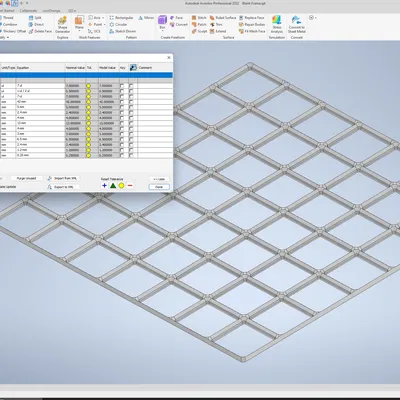400x400 pixels.
Task: Select the freeform Convert tool
Action: click(179, 24)
